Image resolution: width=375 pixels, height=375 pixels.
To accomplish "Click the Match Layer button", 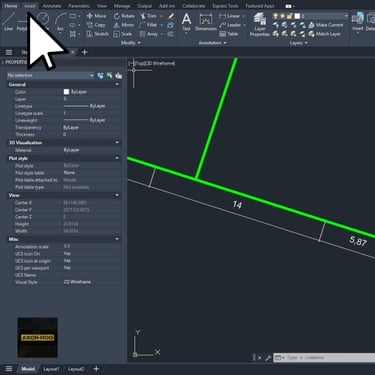I will point(324,34).
